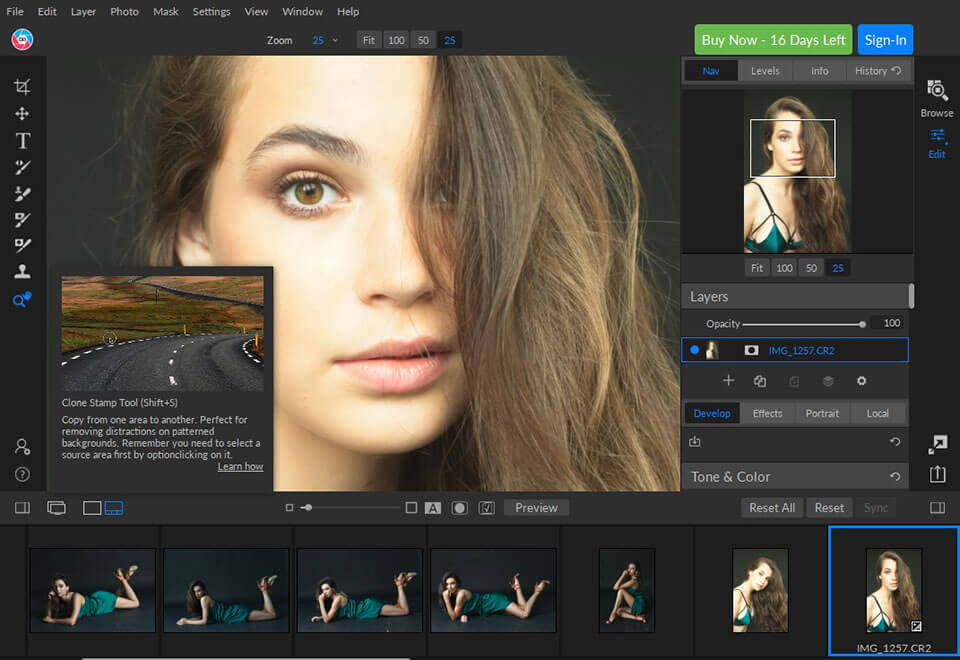The width and height of the screenshot is (960, 660).
Task: Open the Zoom percentage dropdown
Action: tap(325, 40)
